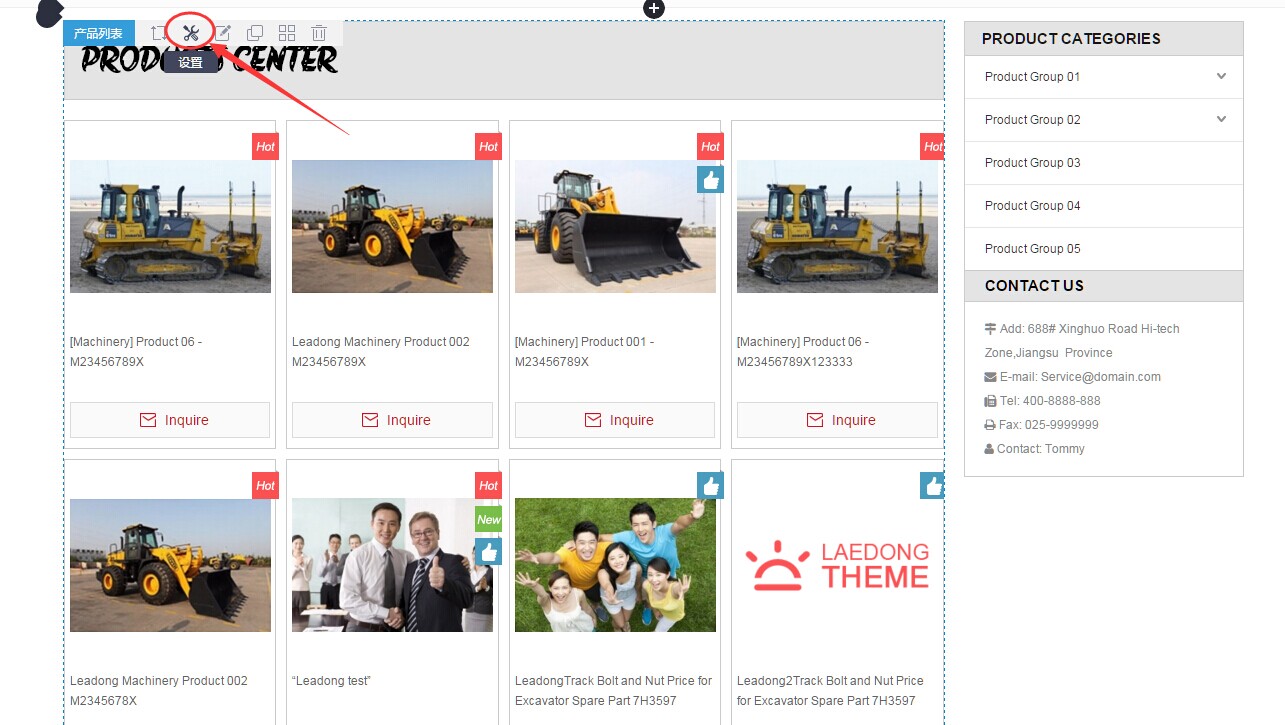Click the swap arrows icon in toolbar
Image resolution: width=1285 pixels, height=725 pixels.
tap(158, 33)
